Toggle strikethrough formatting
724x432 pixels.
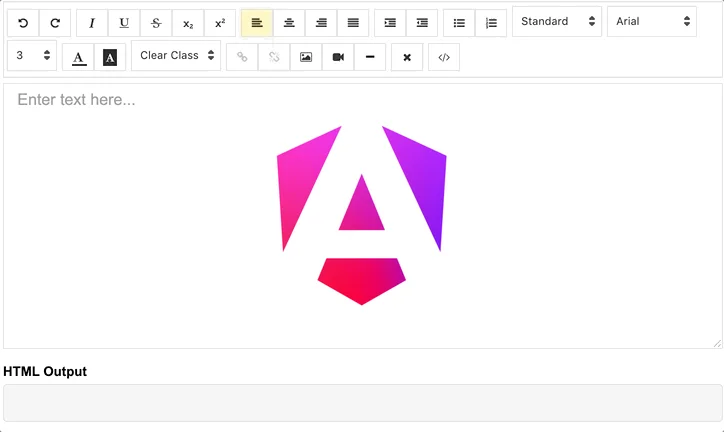coord(156,23)
